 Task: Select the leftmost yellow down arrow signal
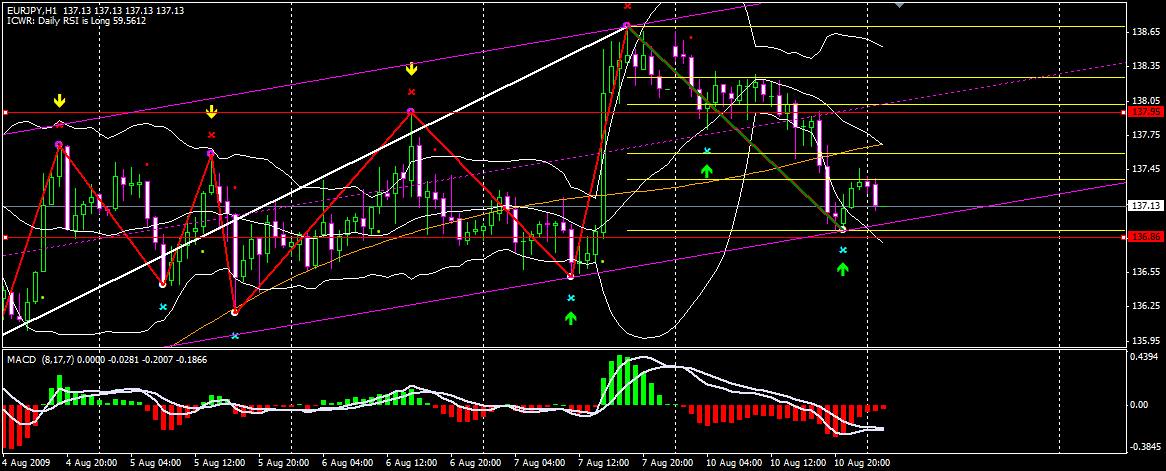pos(59,100)
